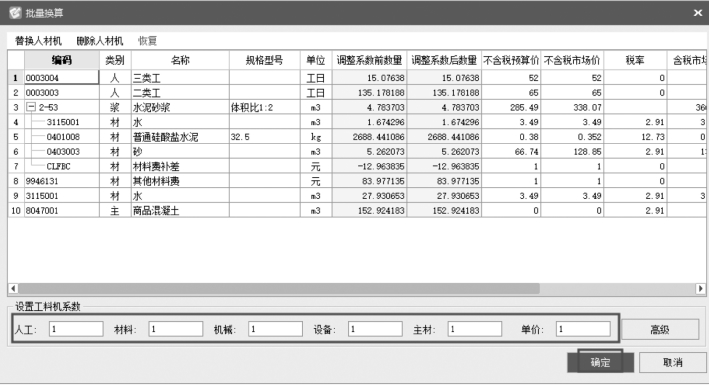709x386 pixels.
Task: Focus the 机械 coefficient field
Action: point(275,329)
